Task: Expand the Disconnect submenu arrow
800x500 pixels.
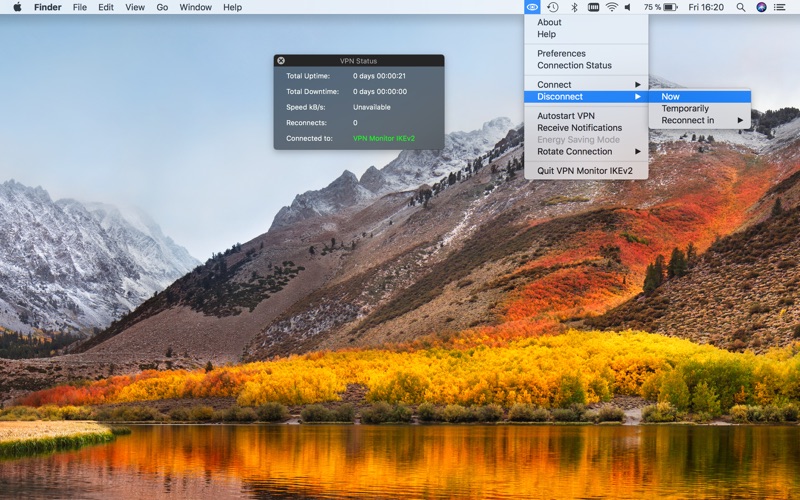Action: (637, 96)
